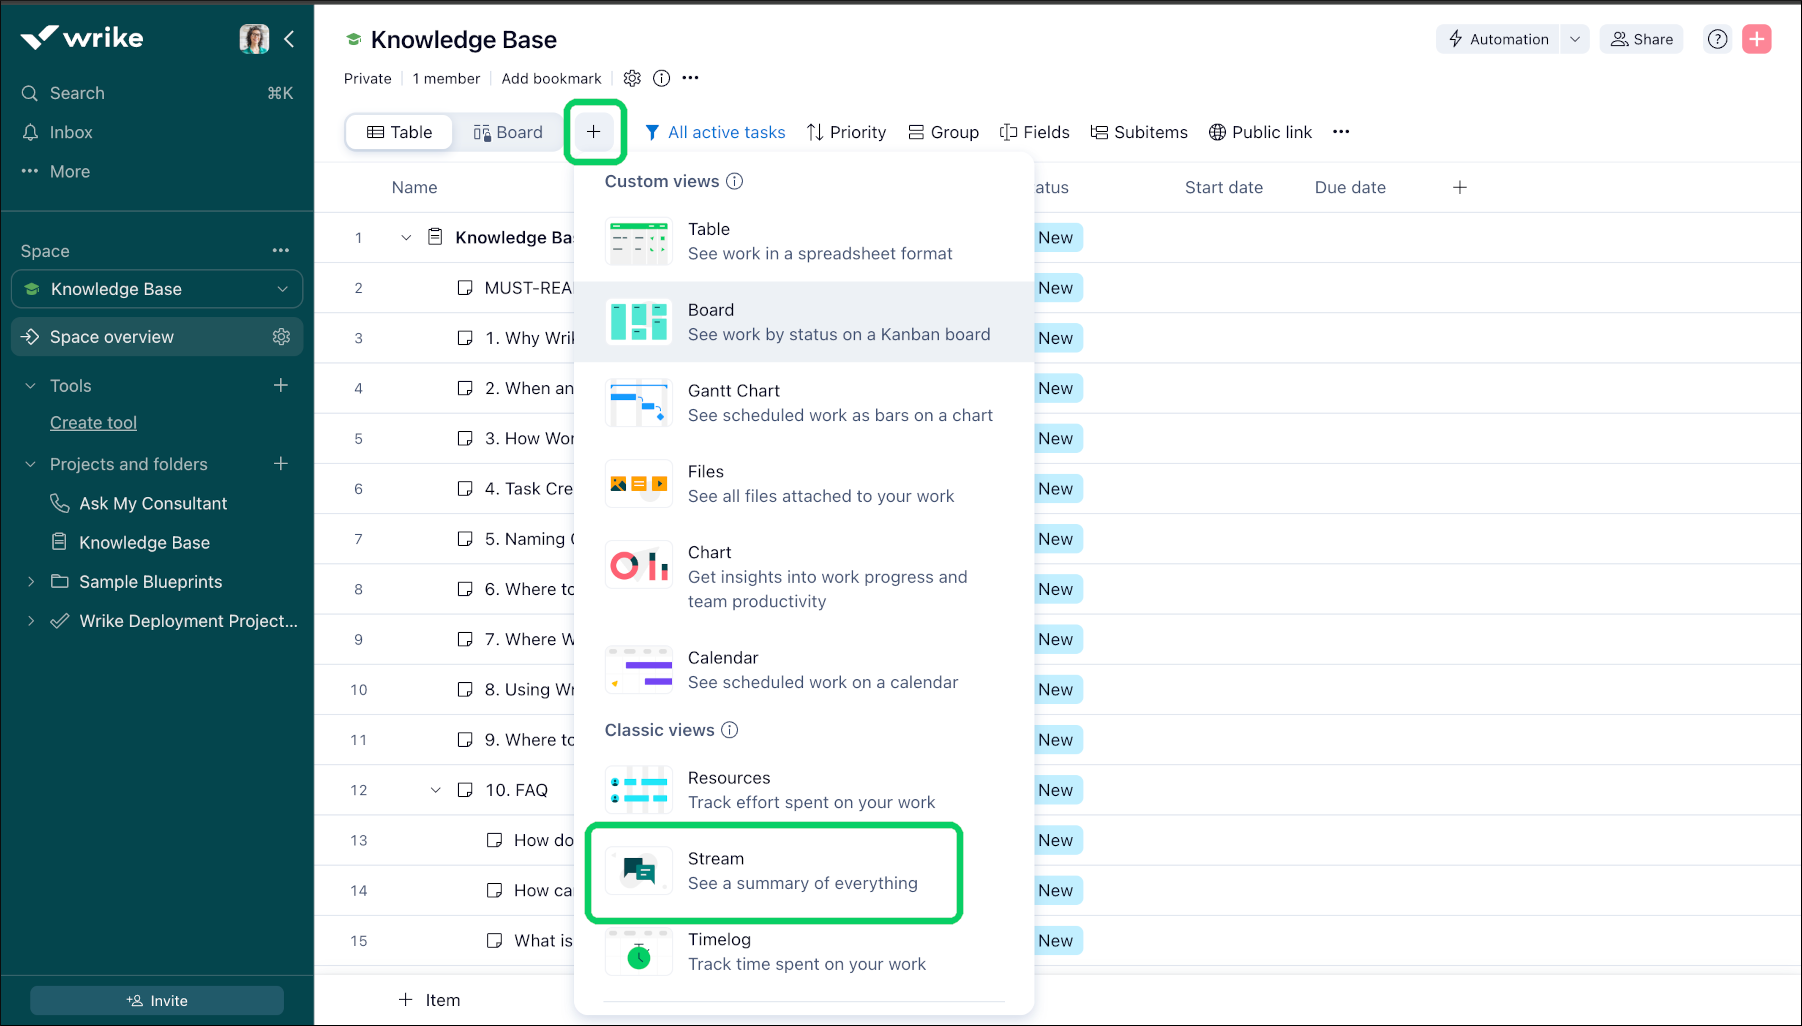Viewport: 1802px width, 1026px height.
Task: Click the plus icon to add view
Action: [x=594, y=132]
